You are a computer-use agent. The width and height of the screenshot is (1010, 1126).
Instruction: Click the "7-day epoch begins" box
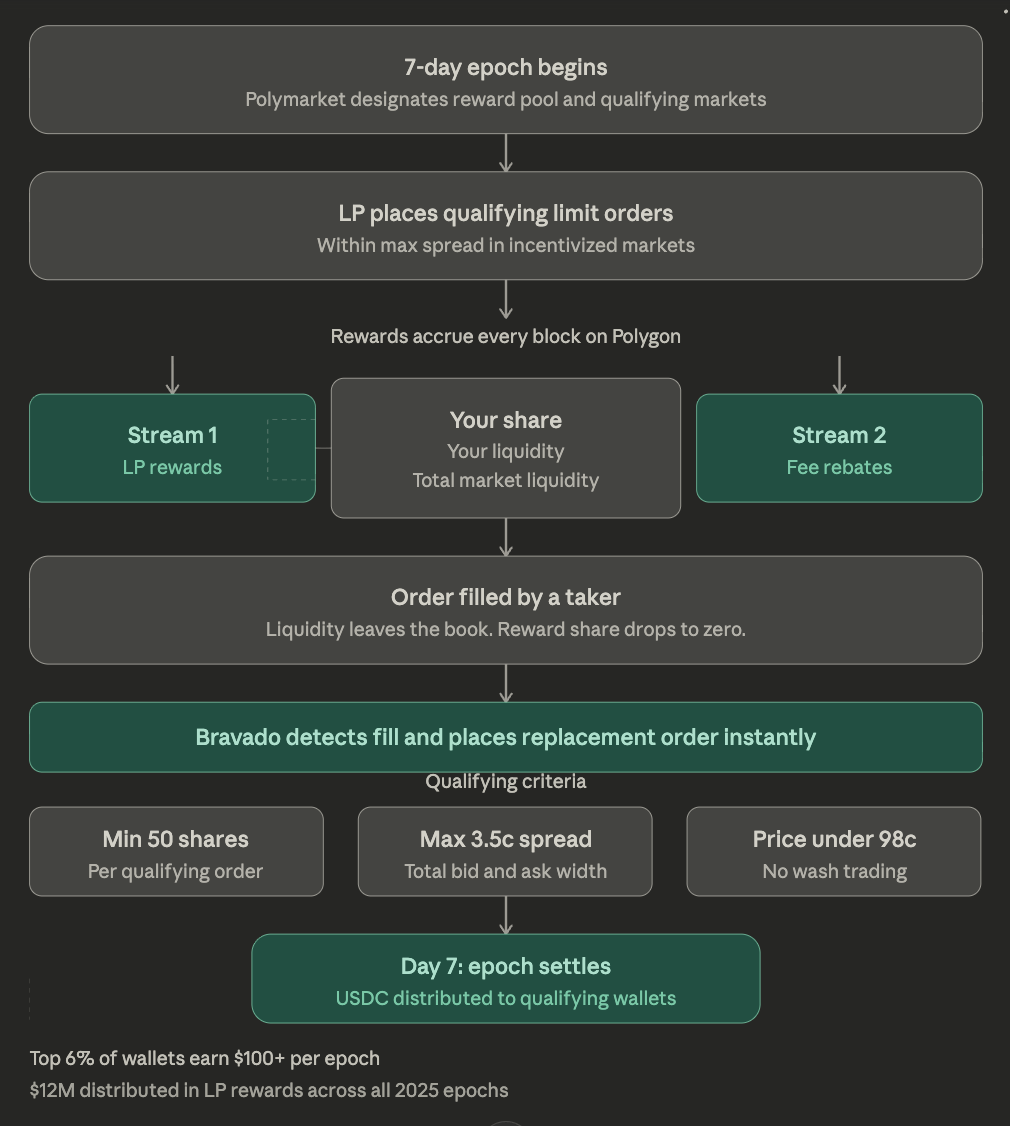click(505, 80)
